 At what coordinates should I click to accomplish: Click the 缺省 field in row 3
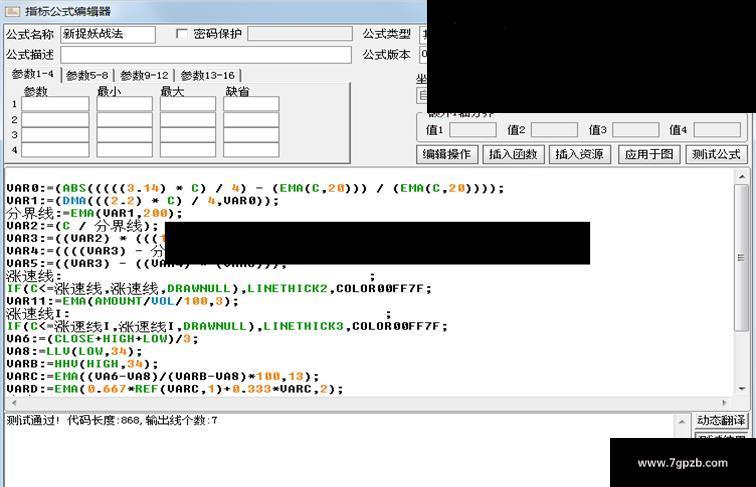pyautogui.click(x=251, y=135)
